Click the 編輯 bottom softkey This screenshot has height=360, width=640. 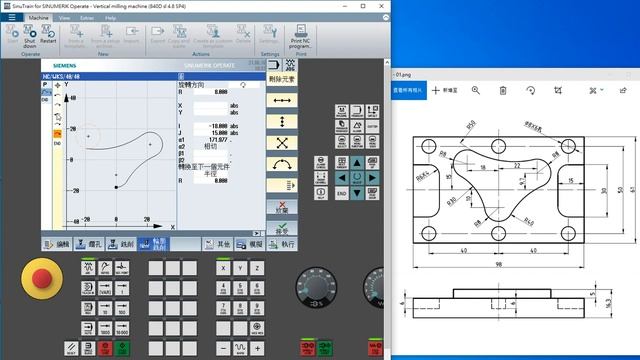(x=57, y=244)
